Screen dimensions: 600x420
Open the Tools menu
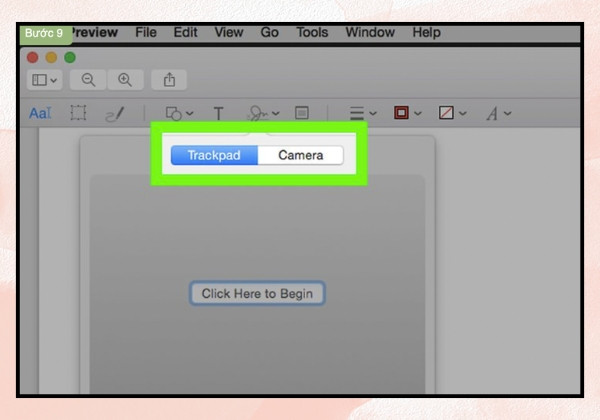(x=312, y=33)
